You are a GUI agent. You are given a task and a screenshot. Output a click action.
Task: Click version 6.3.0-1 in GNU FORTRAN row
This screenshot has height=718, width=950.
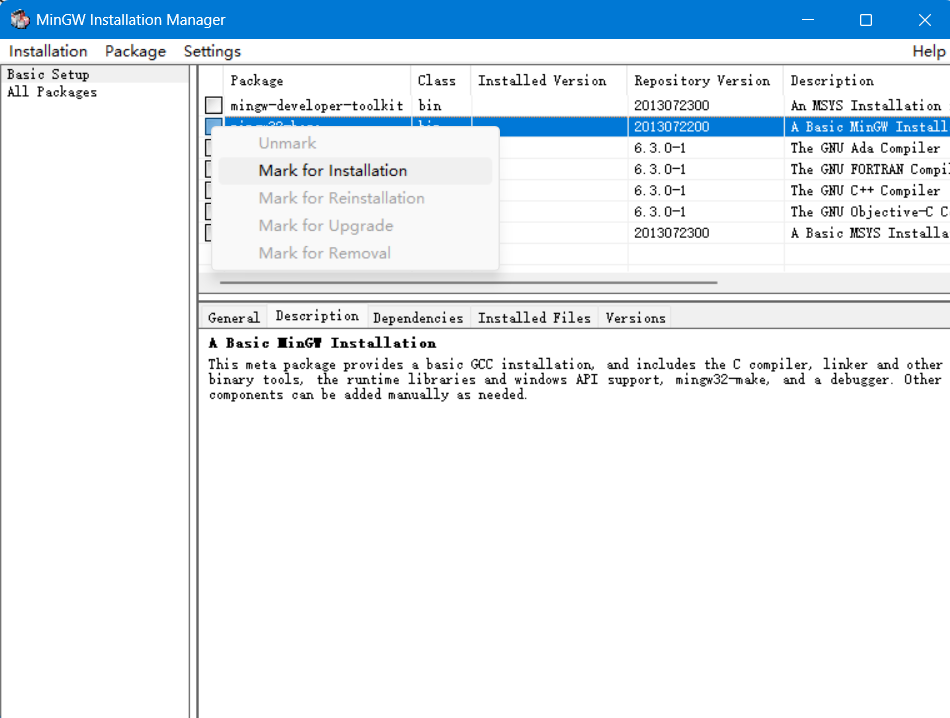coord(660,169)
